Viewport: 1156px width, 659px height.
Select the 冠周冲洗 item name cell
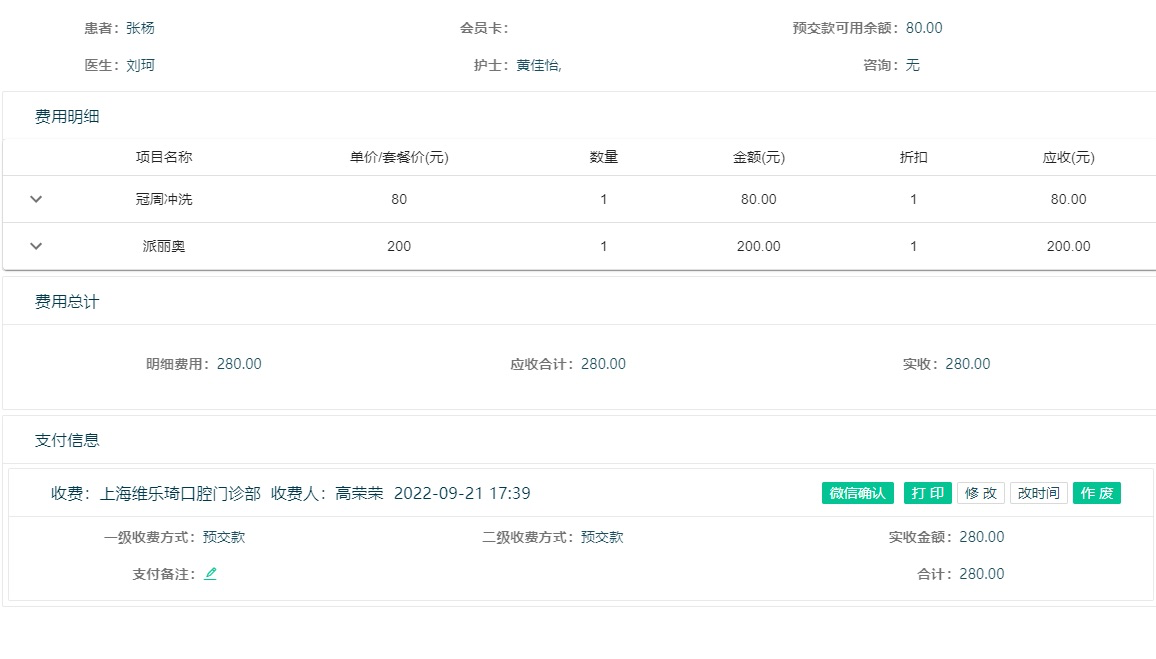click(x=164, y=199)
